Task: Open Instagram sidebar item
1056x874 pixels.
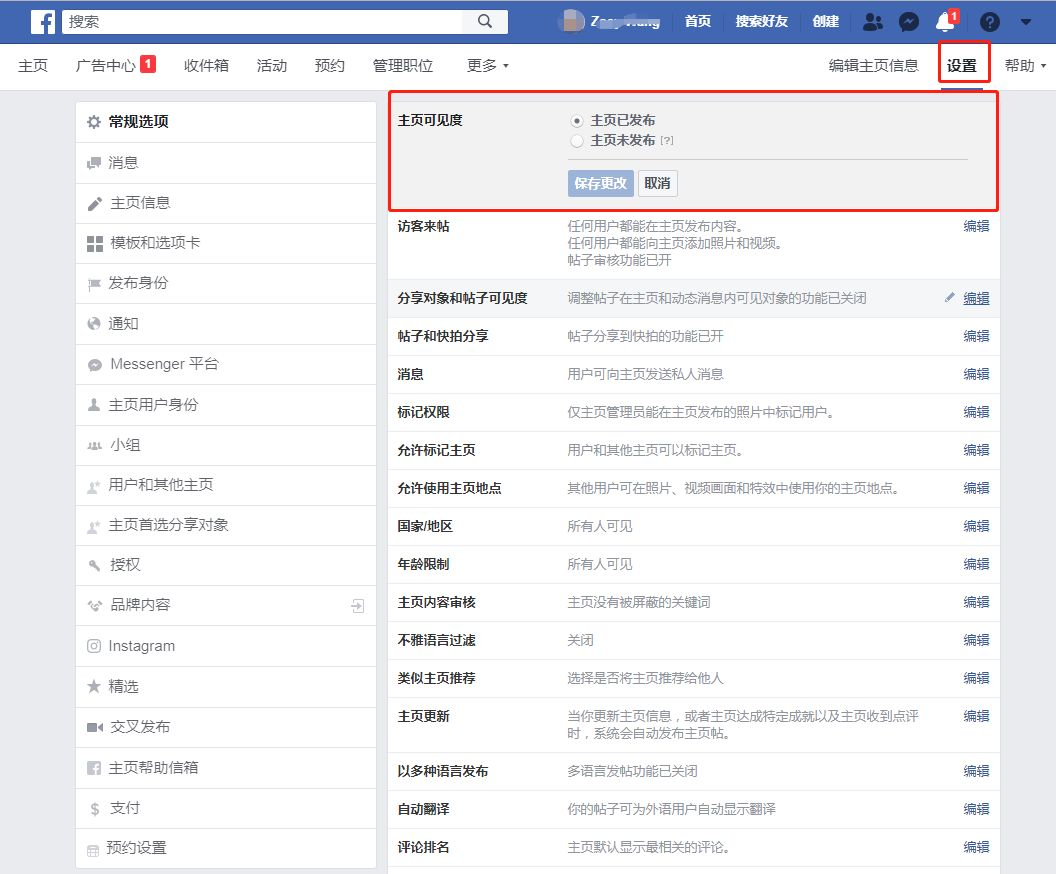Action: click(226, 646)
